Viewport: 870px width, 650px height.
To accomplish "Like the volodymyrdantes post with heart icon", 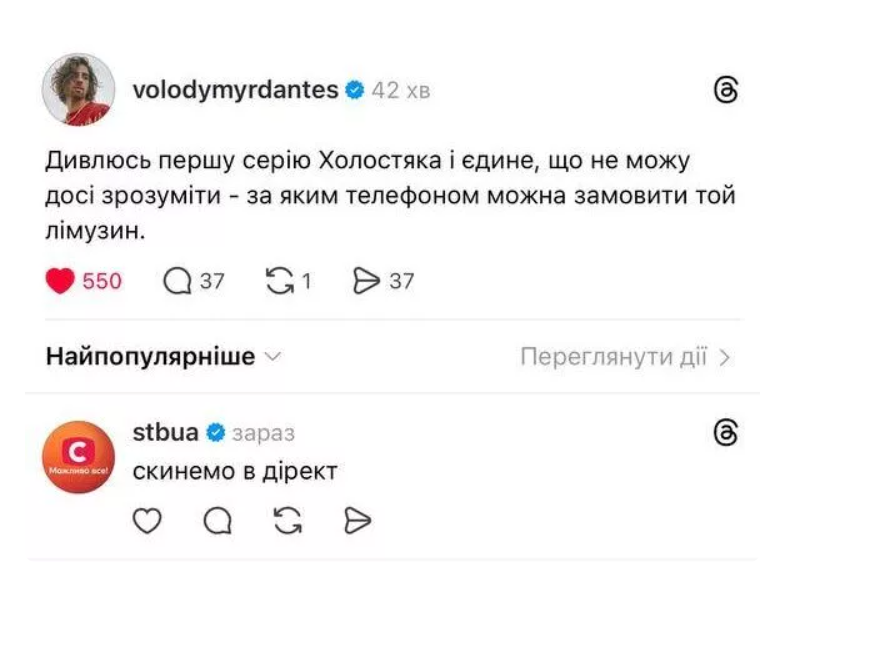I will click(61, 281).
